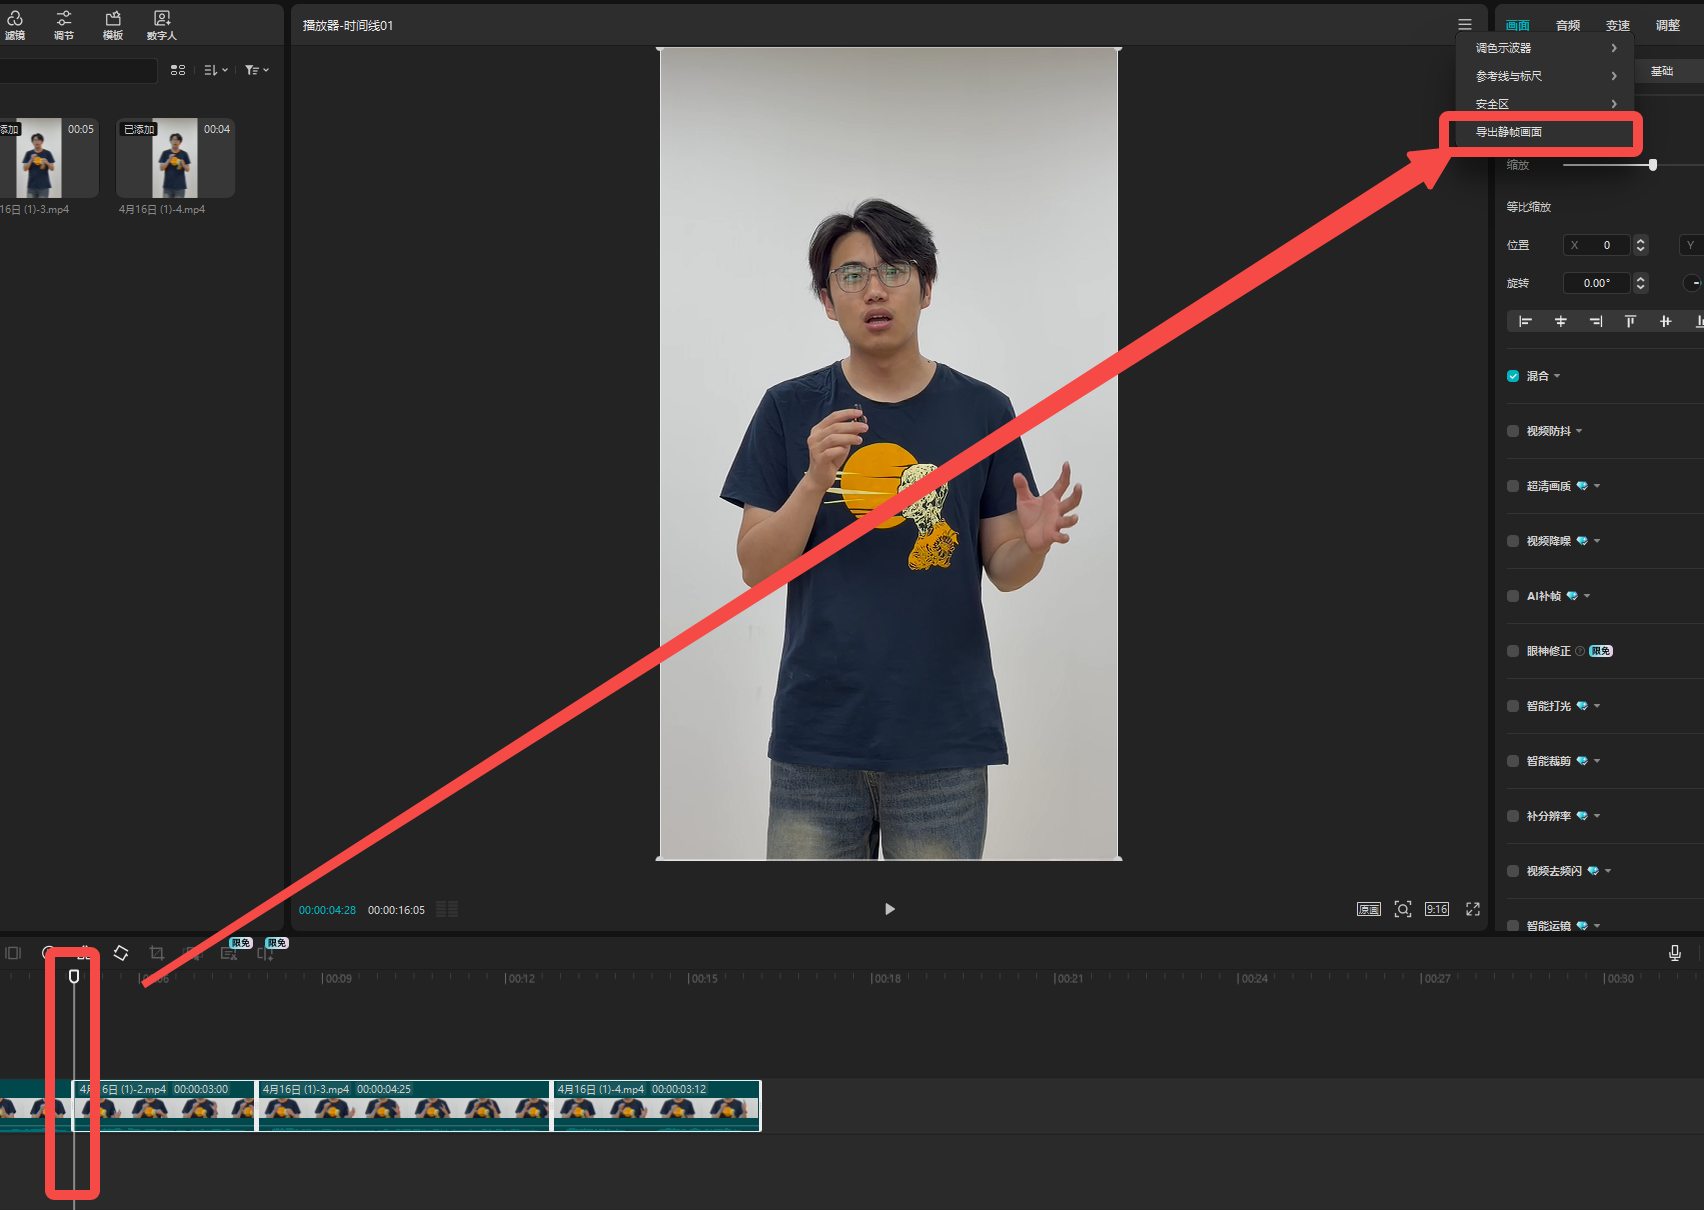The image size is (1704, 1210).
Task: Click the player hamburger menu icon
Action: click(x=1464, y=25)
